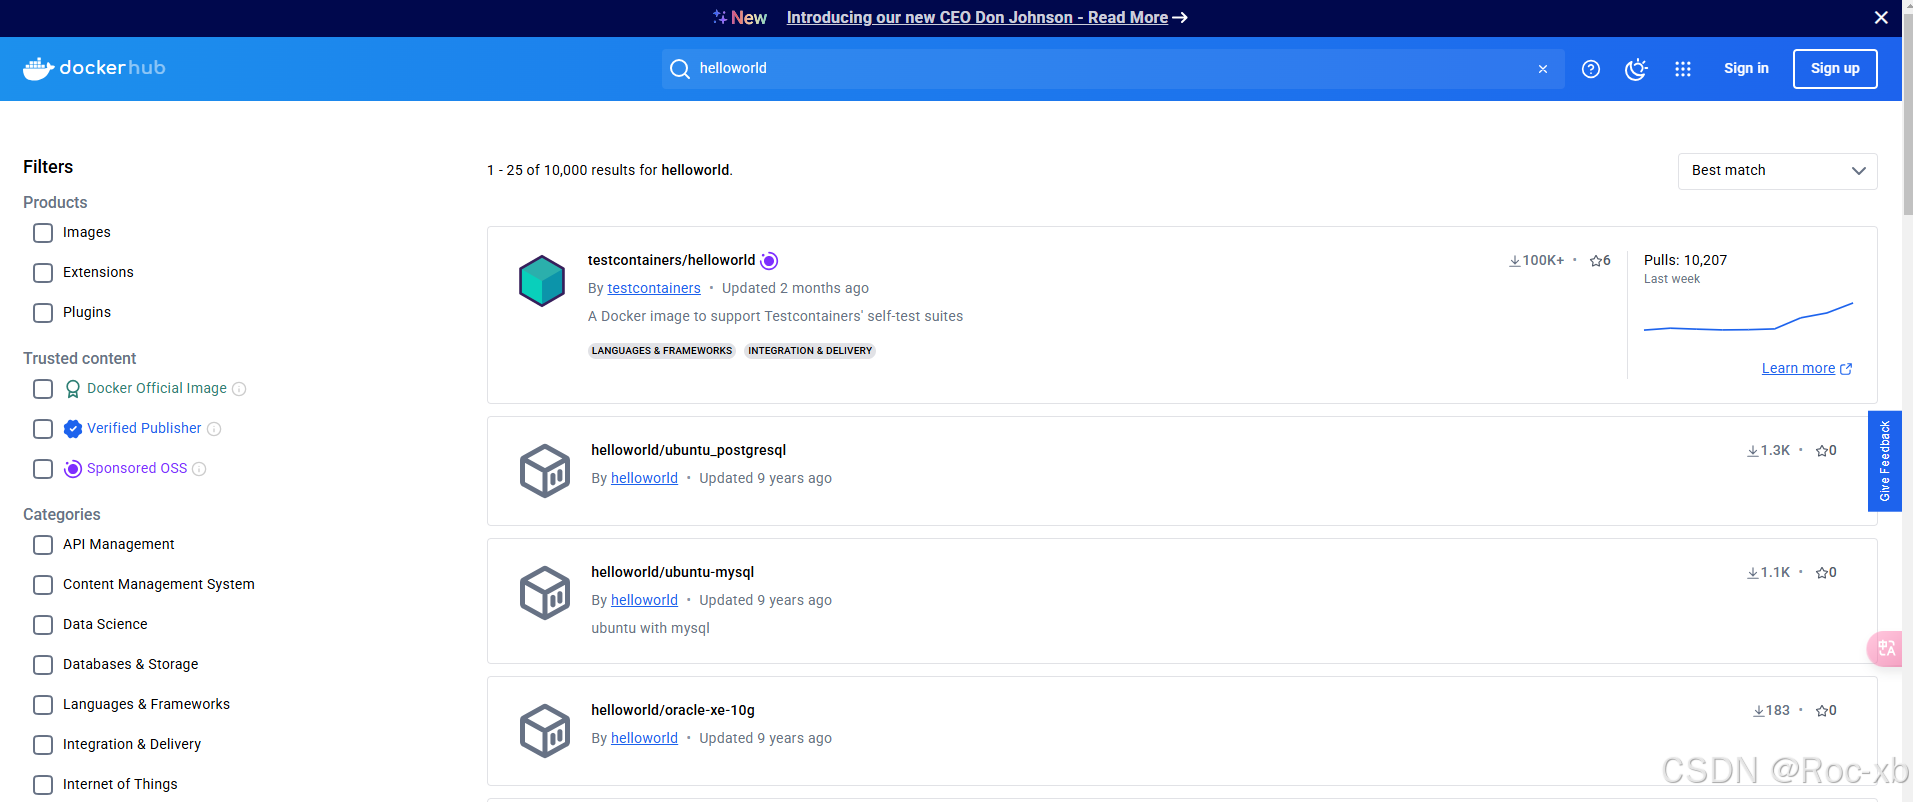Open the testcontainers publisher link

[654, 288]
